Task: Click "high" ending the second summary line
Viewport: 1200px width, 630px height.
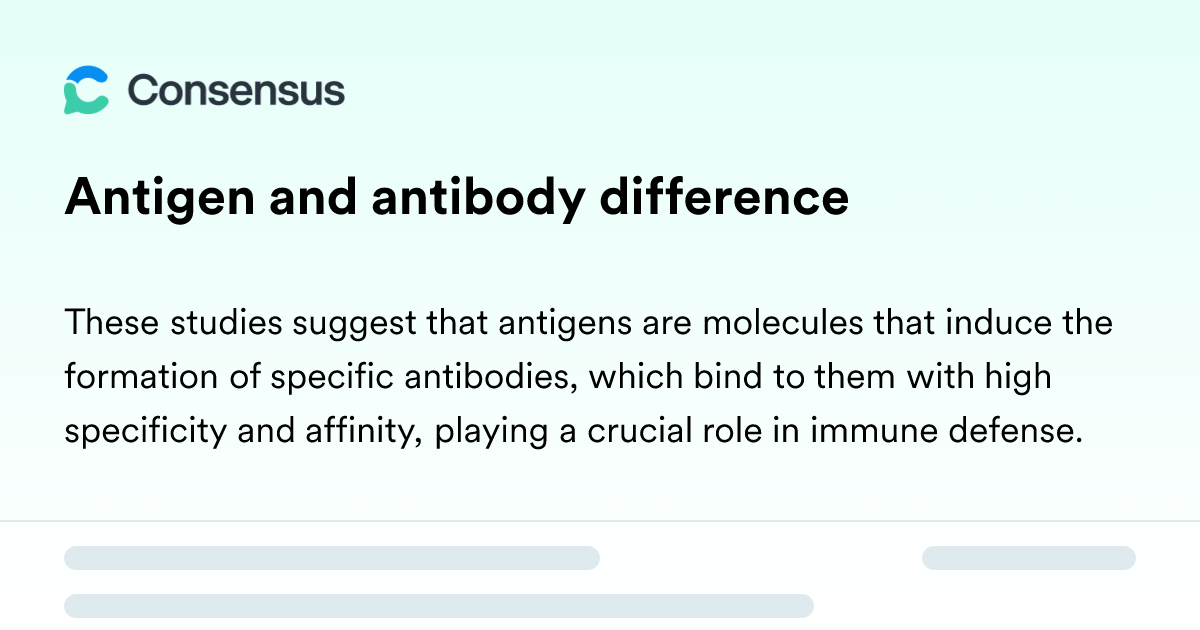Action: [1019, 380]
